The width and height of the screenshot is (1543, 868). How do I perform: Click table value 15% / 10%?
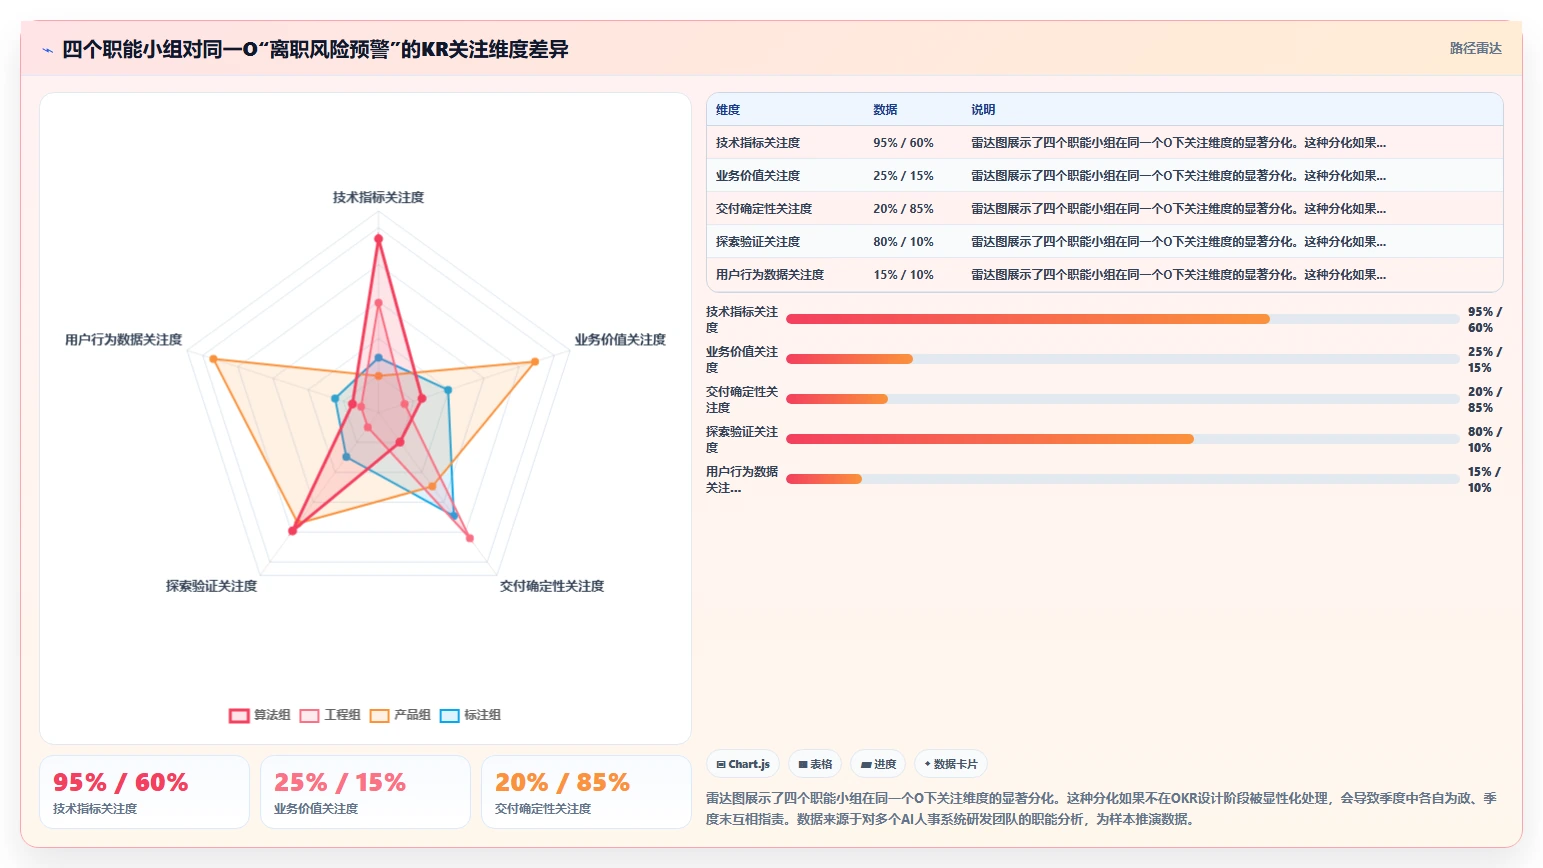tap(903, 275)
